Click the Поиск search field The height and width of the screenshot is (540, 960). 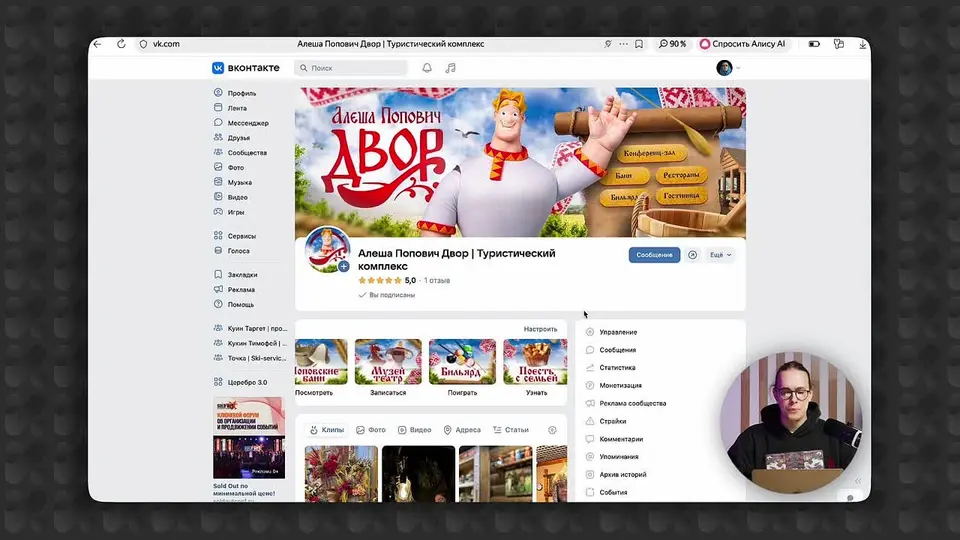coord(351,68)
